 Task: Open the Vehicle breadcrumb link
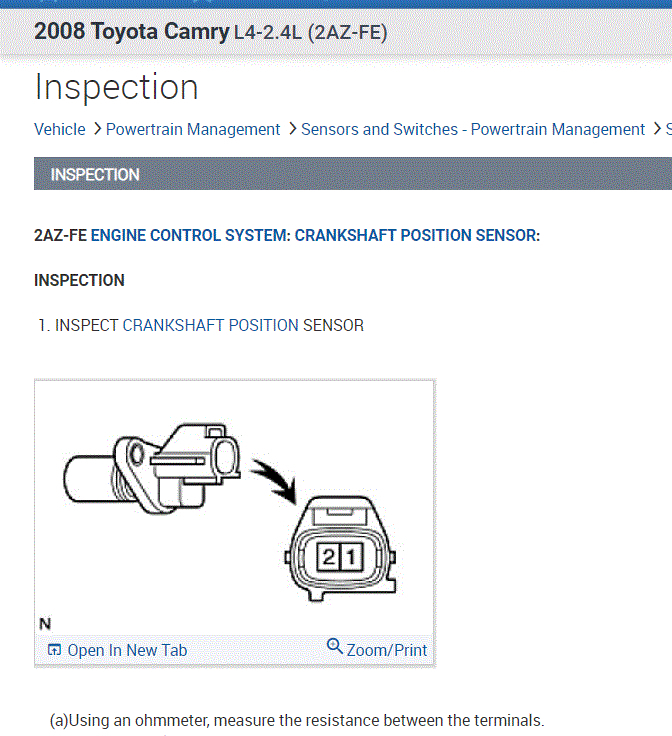click(59, 129)
